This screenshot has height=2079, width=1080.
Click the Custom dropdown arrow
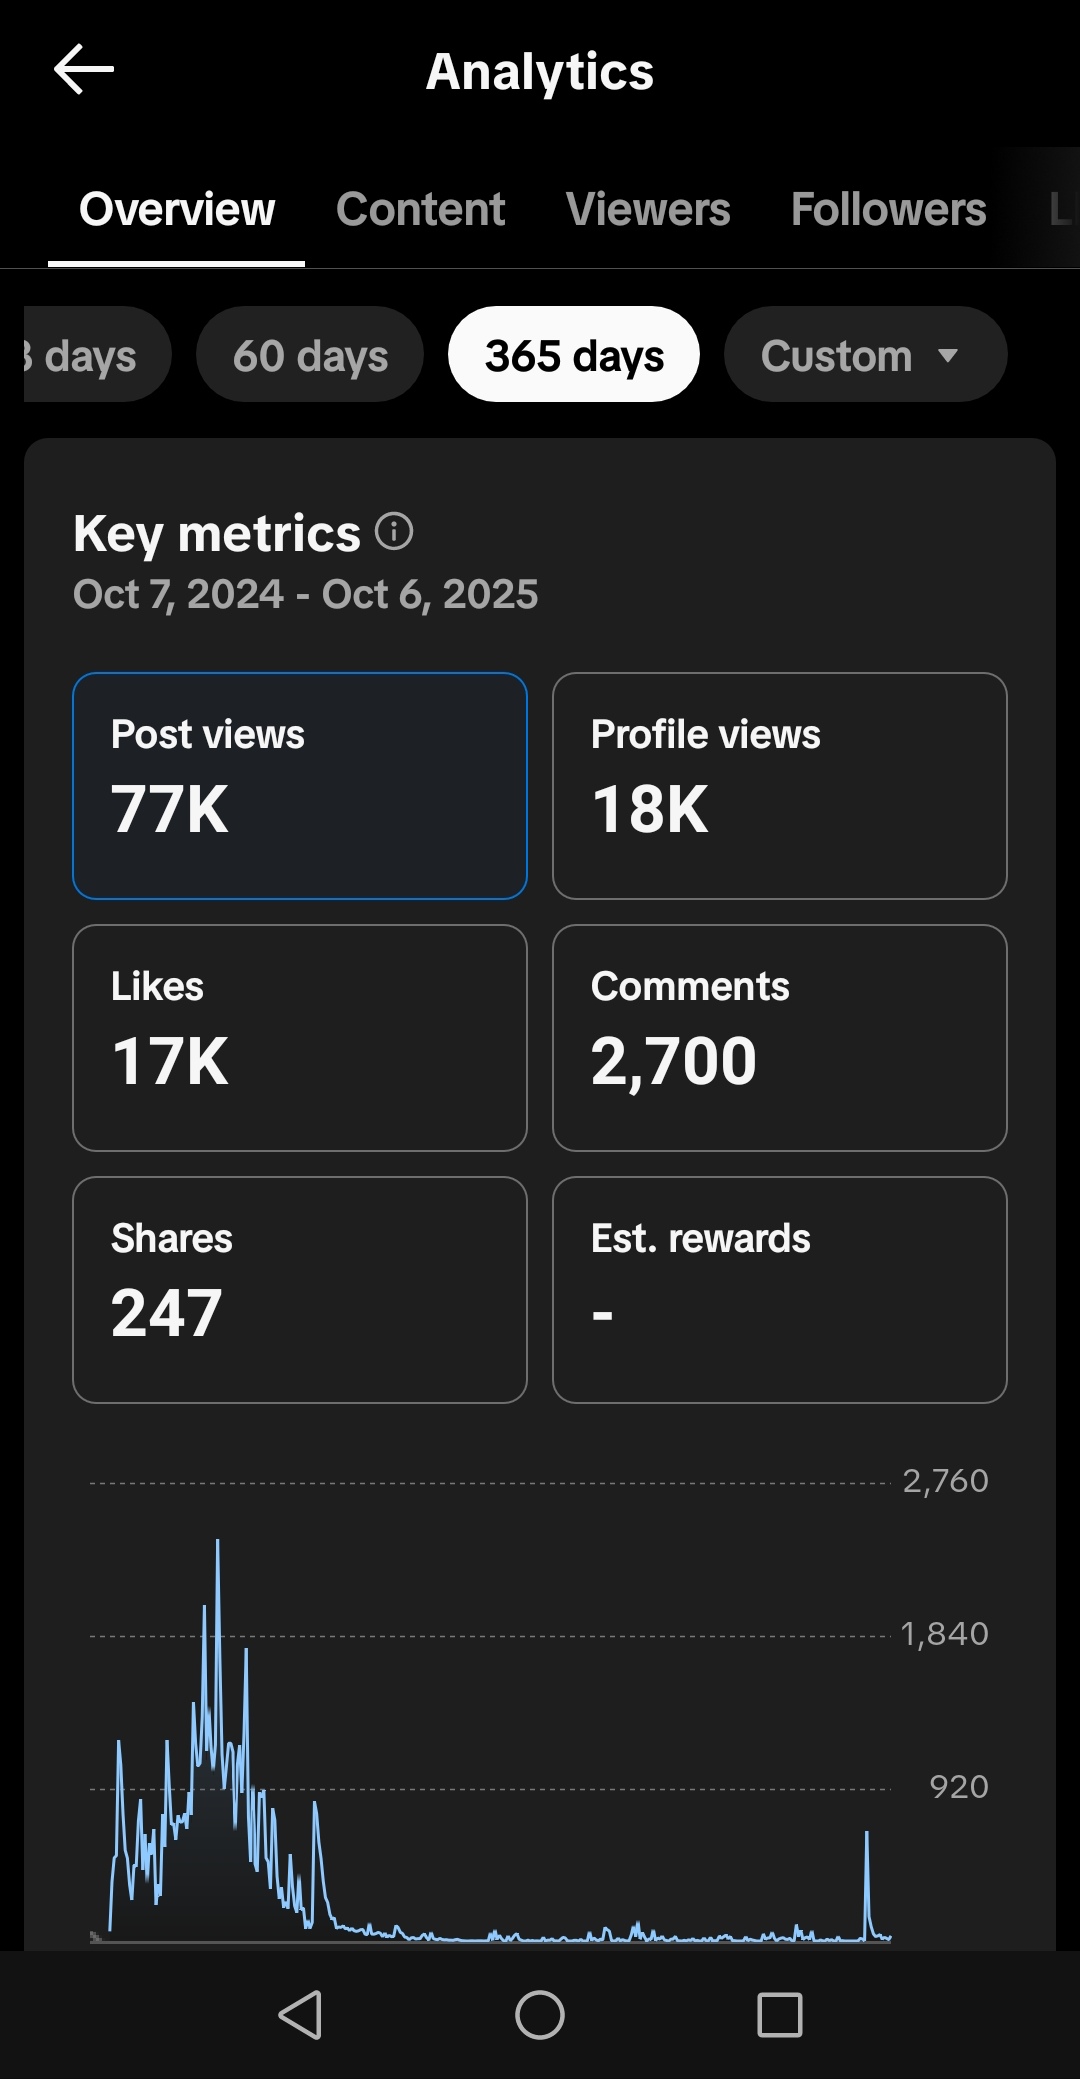point(948,355)
